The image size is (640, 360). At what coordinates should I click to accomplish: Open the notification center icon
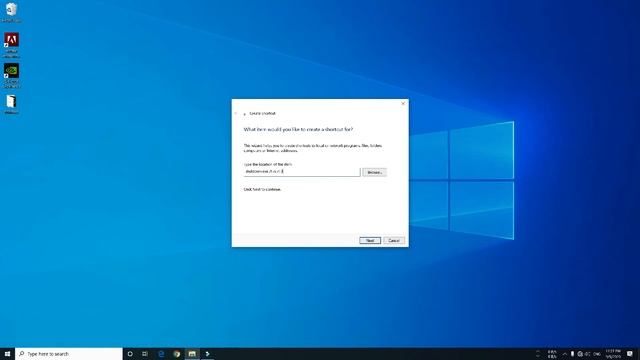coord(630,354)
